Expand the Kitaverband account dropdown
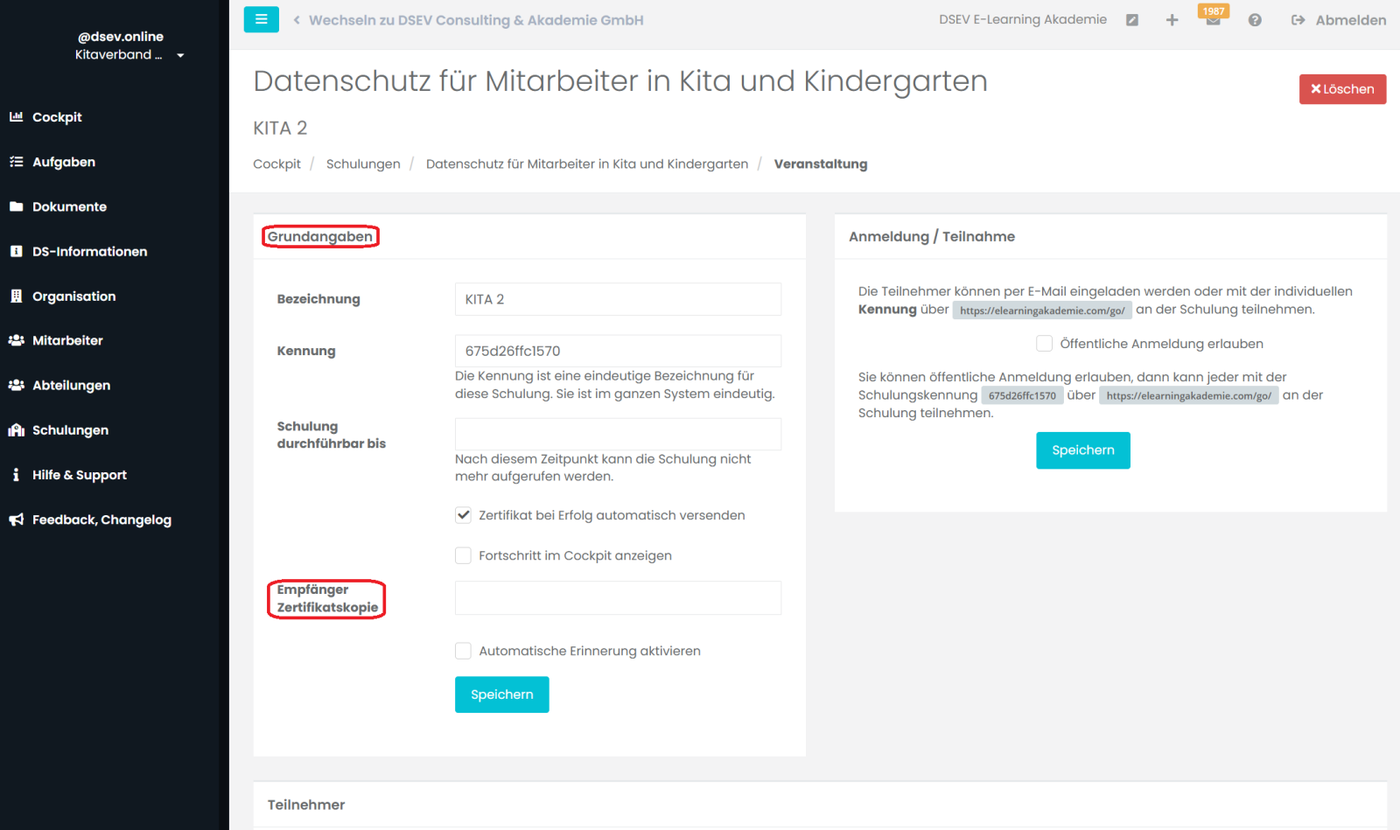The height and width of the screenshot is (830, 1400). pos(180,56)
